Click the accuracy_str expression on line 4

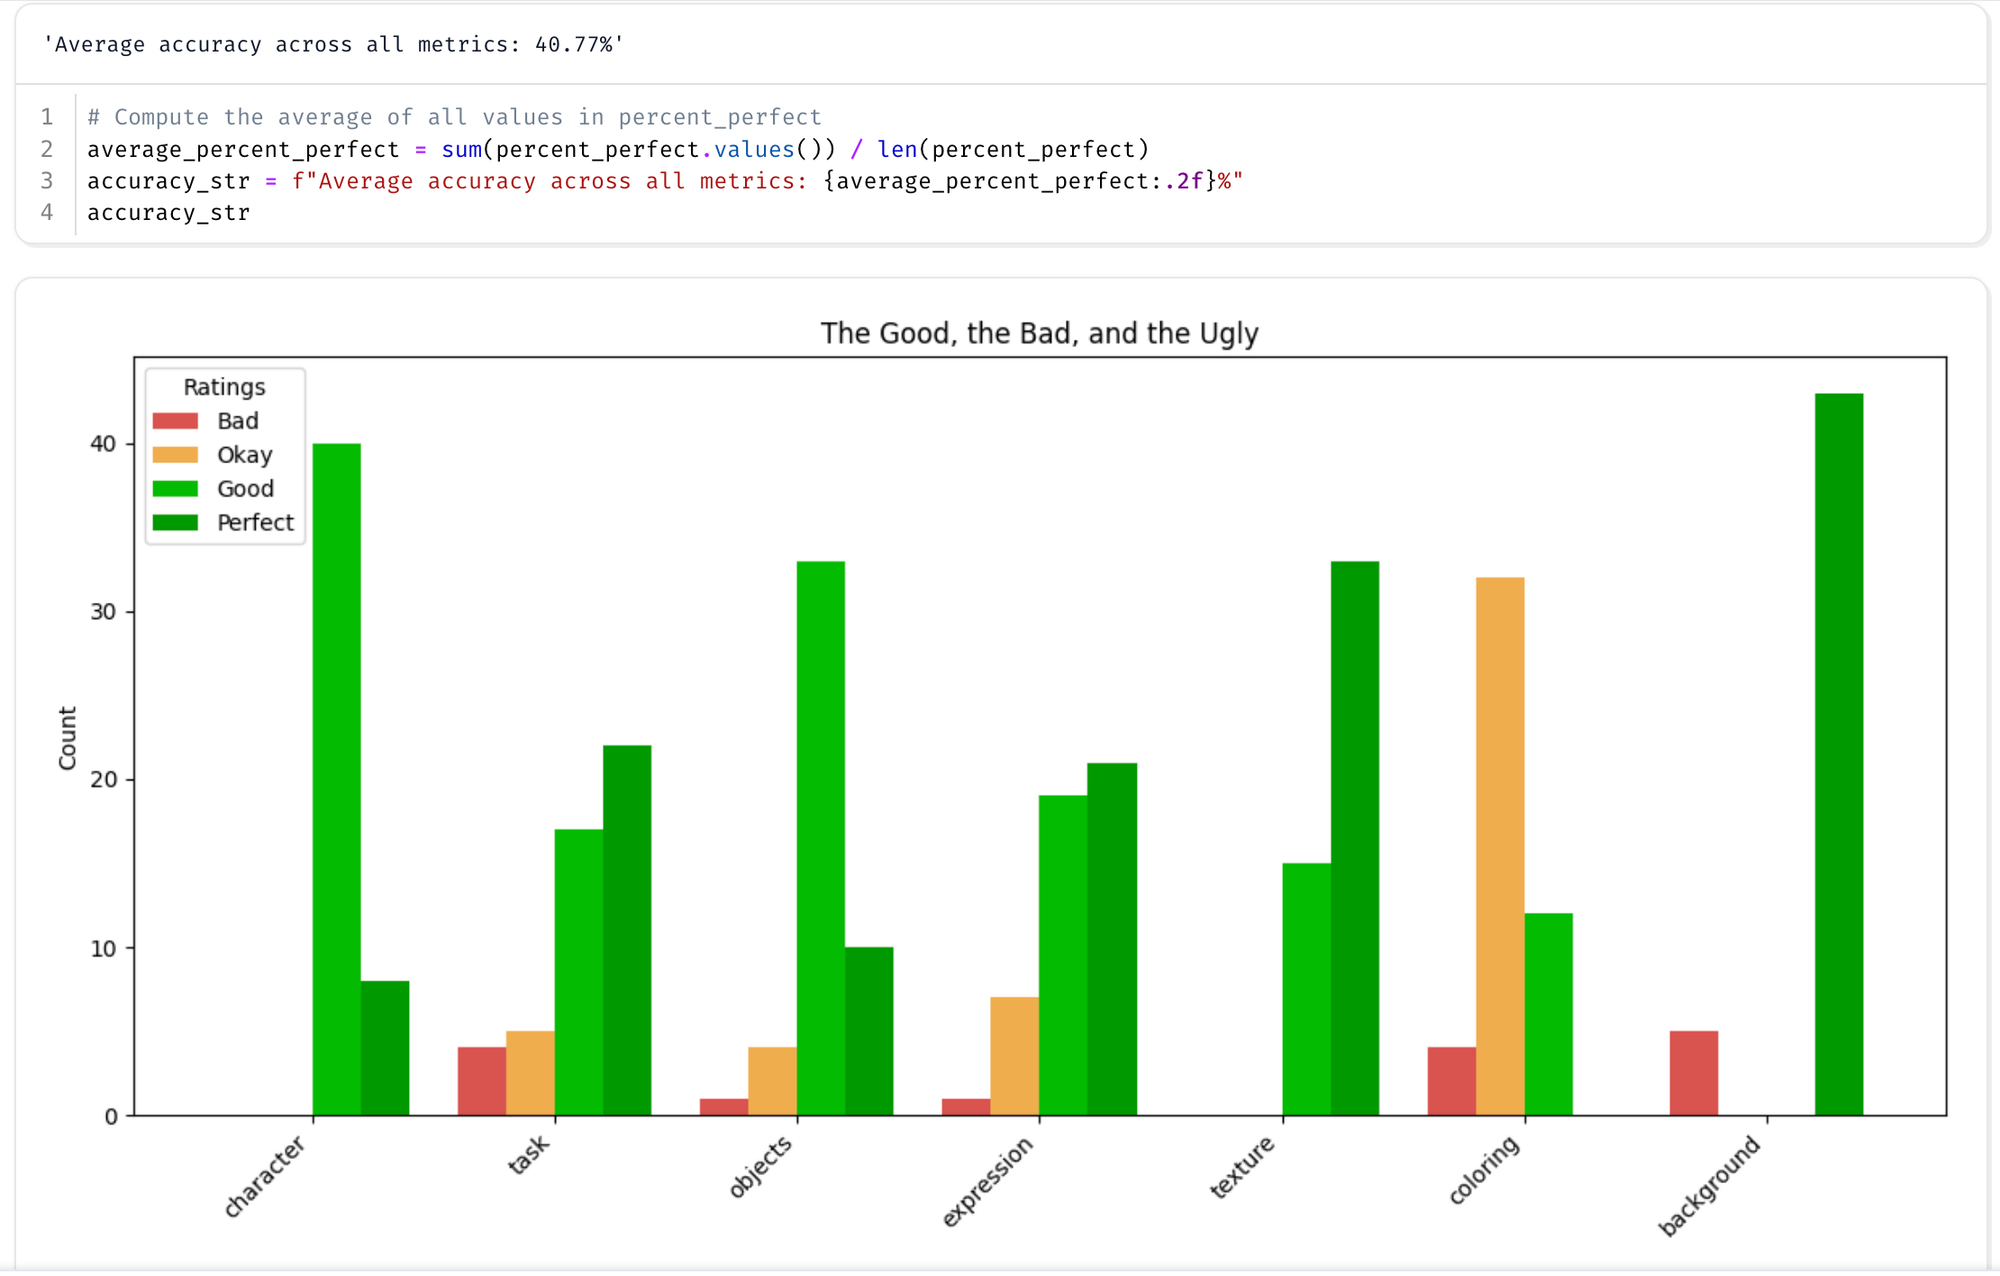pyautogui.click(x=168, y=213)
